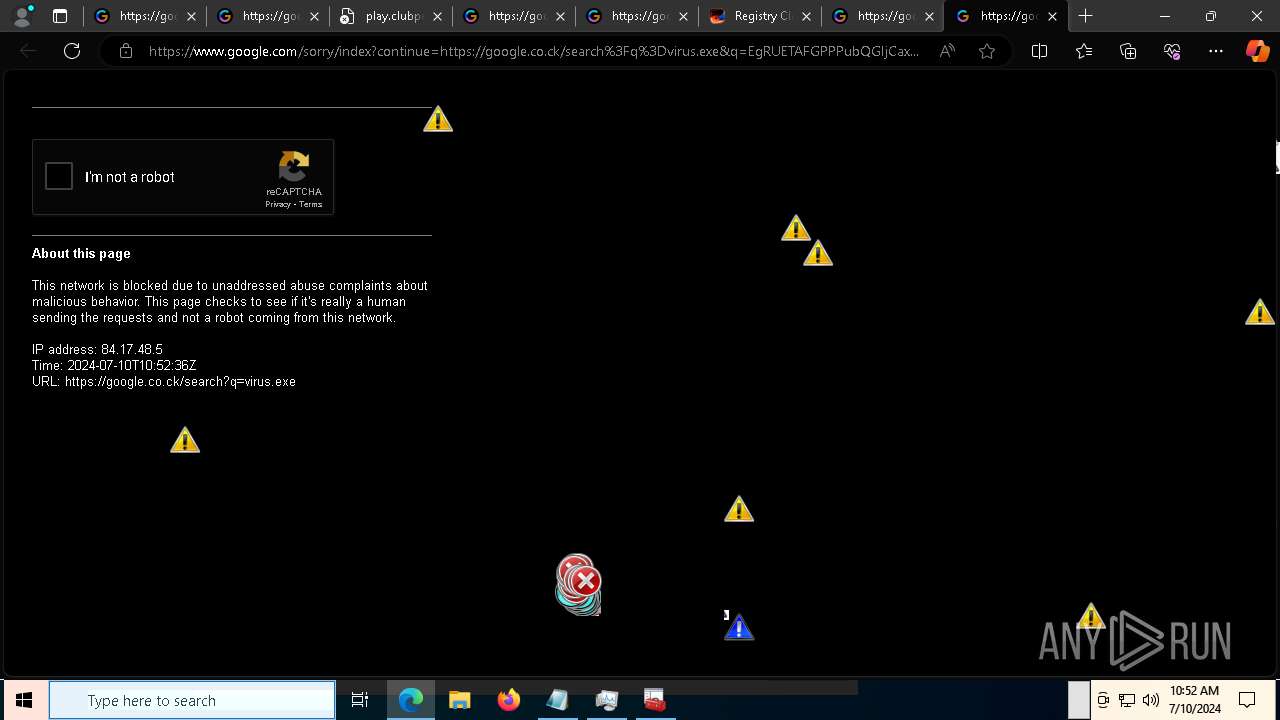1280x720 pixels.
Task: Open the Copilot sidebar icon
Action: tap(1257, 51)
